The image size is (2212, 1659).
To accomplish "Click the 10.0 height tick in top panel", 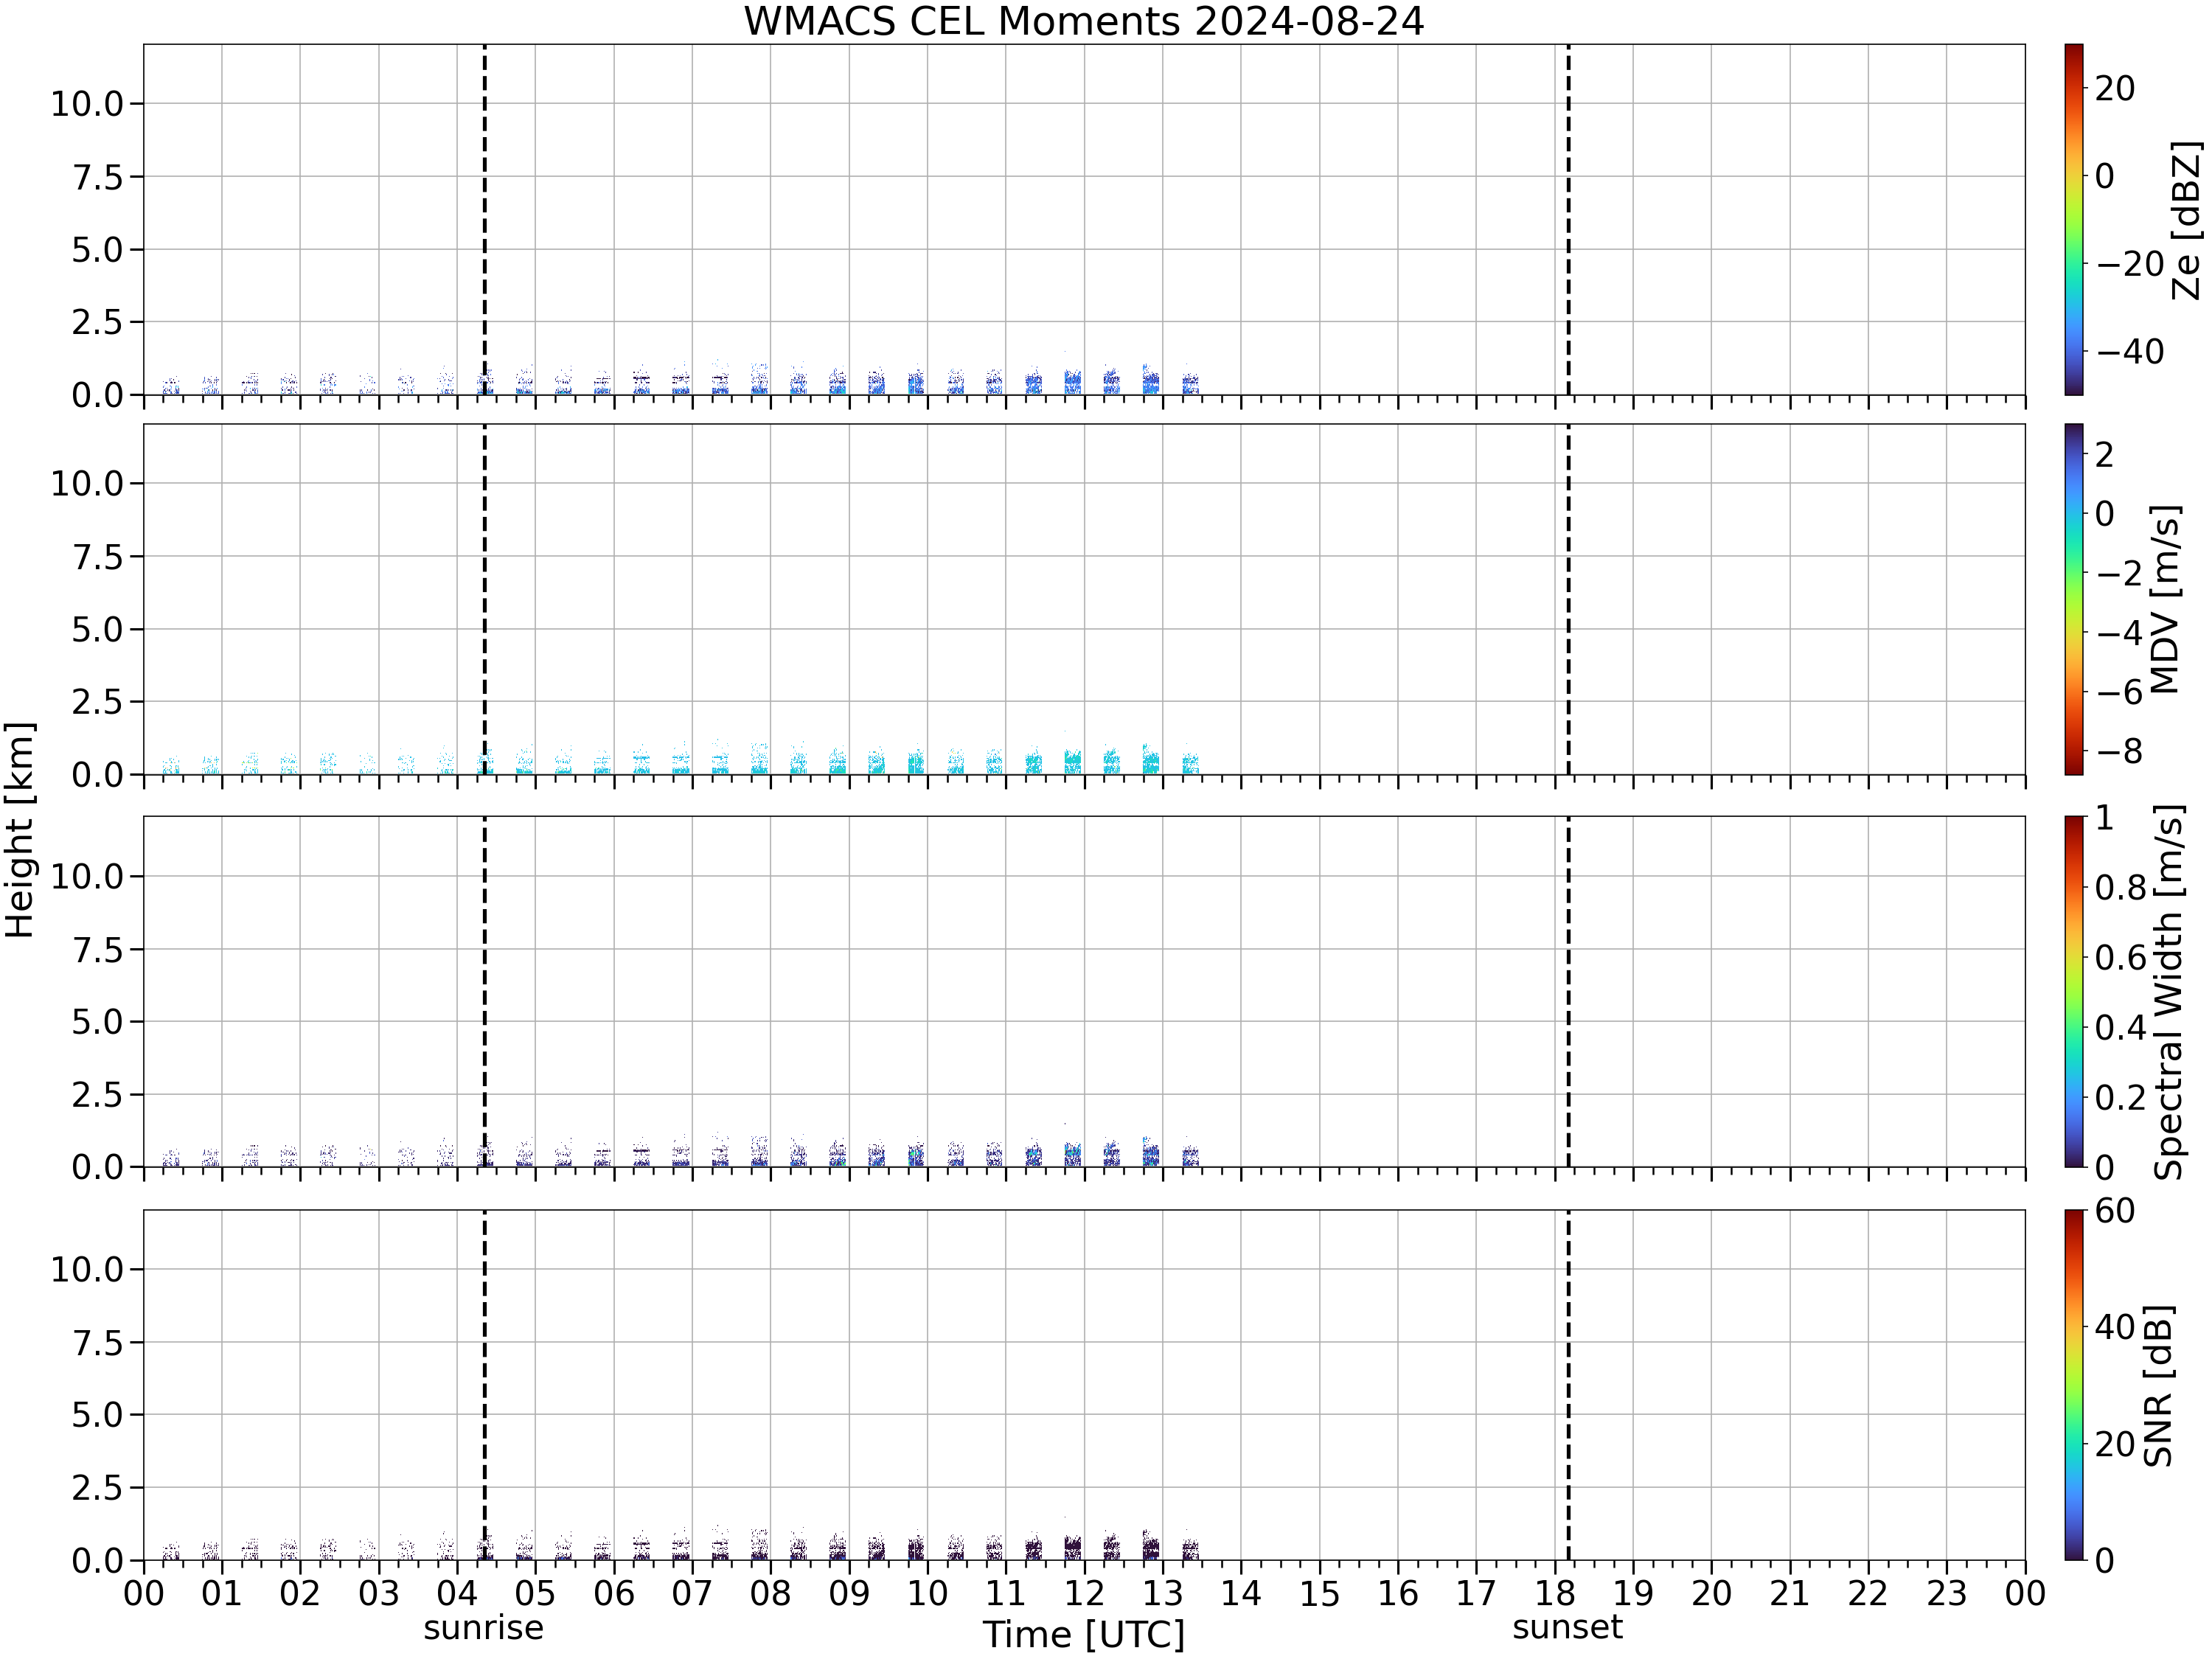I will pyautogui.click(x=87, y=103).
